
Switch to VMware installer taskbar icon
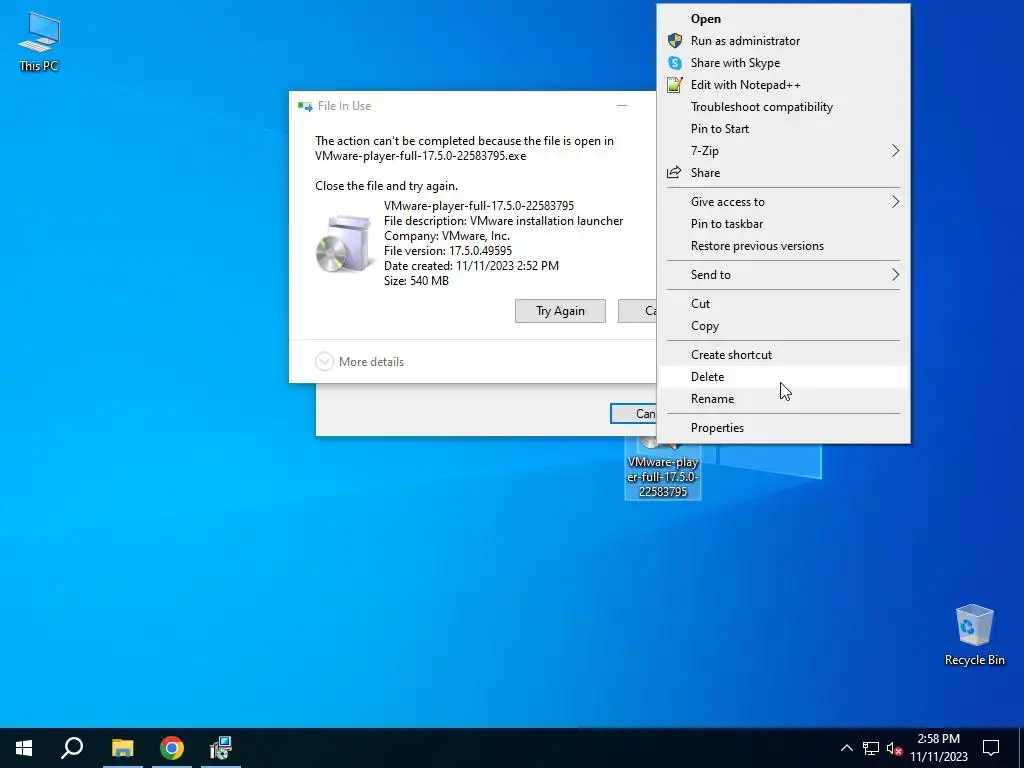(x=221, y=748)
